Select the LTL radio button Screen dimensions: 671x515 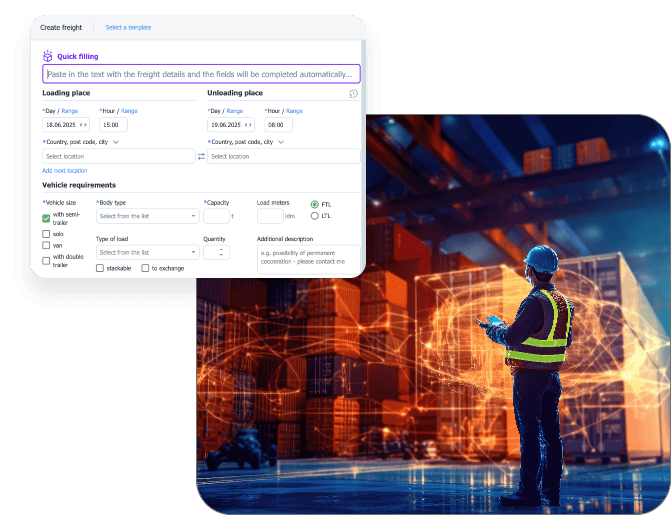coord(315,215)
